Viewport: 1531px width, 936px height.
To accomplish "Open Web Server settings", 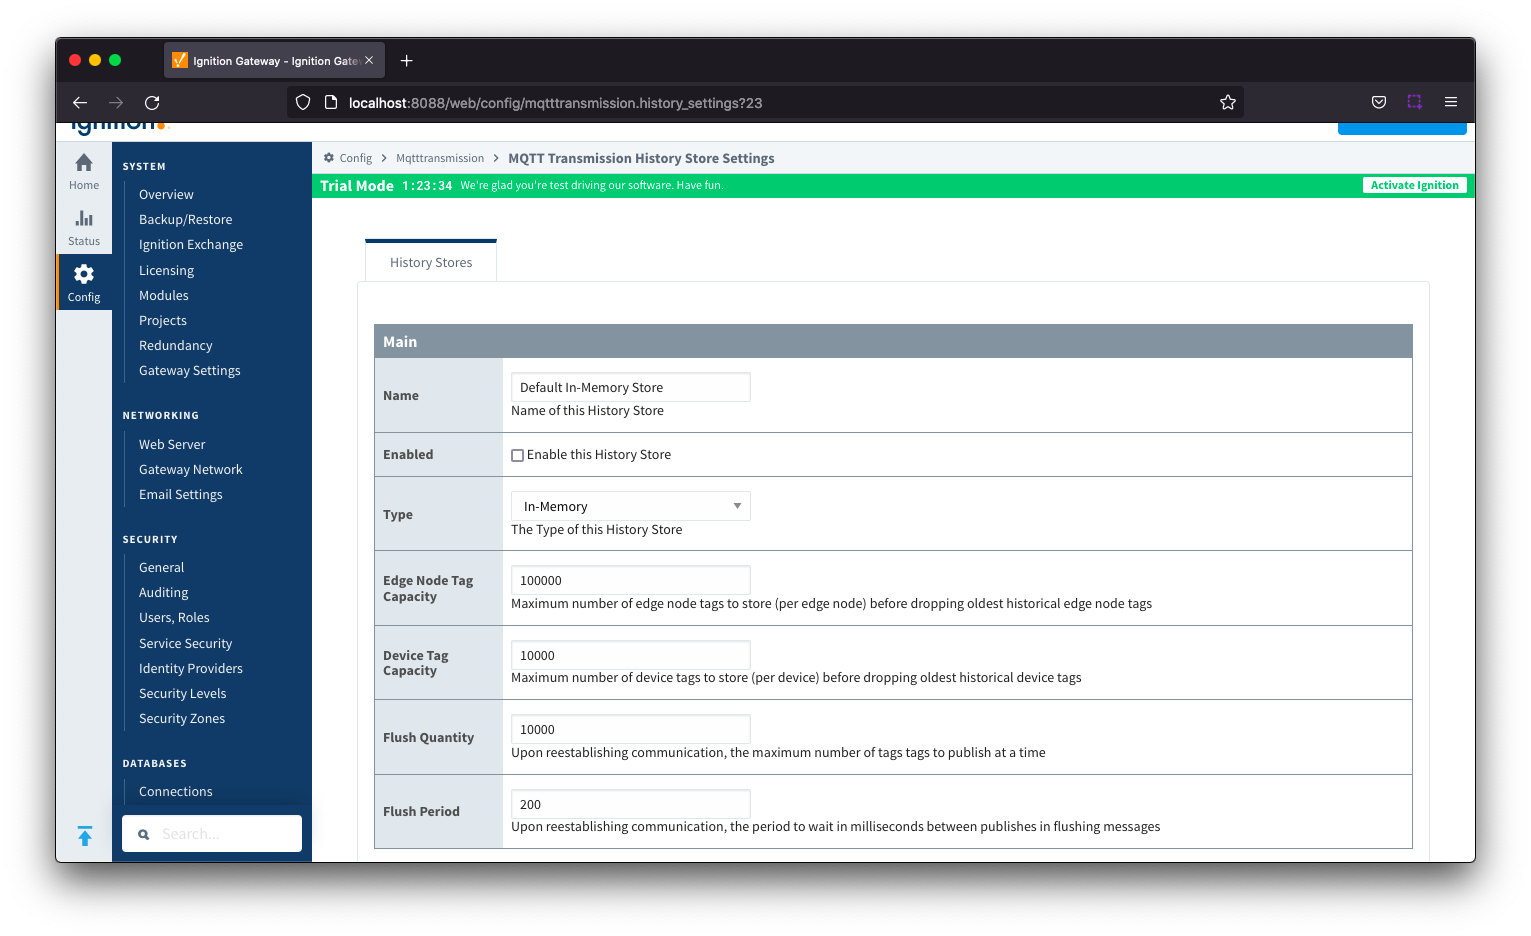I will pos(172,444).
